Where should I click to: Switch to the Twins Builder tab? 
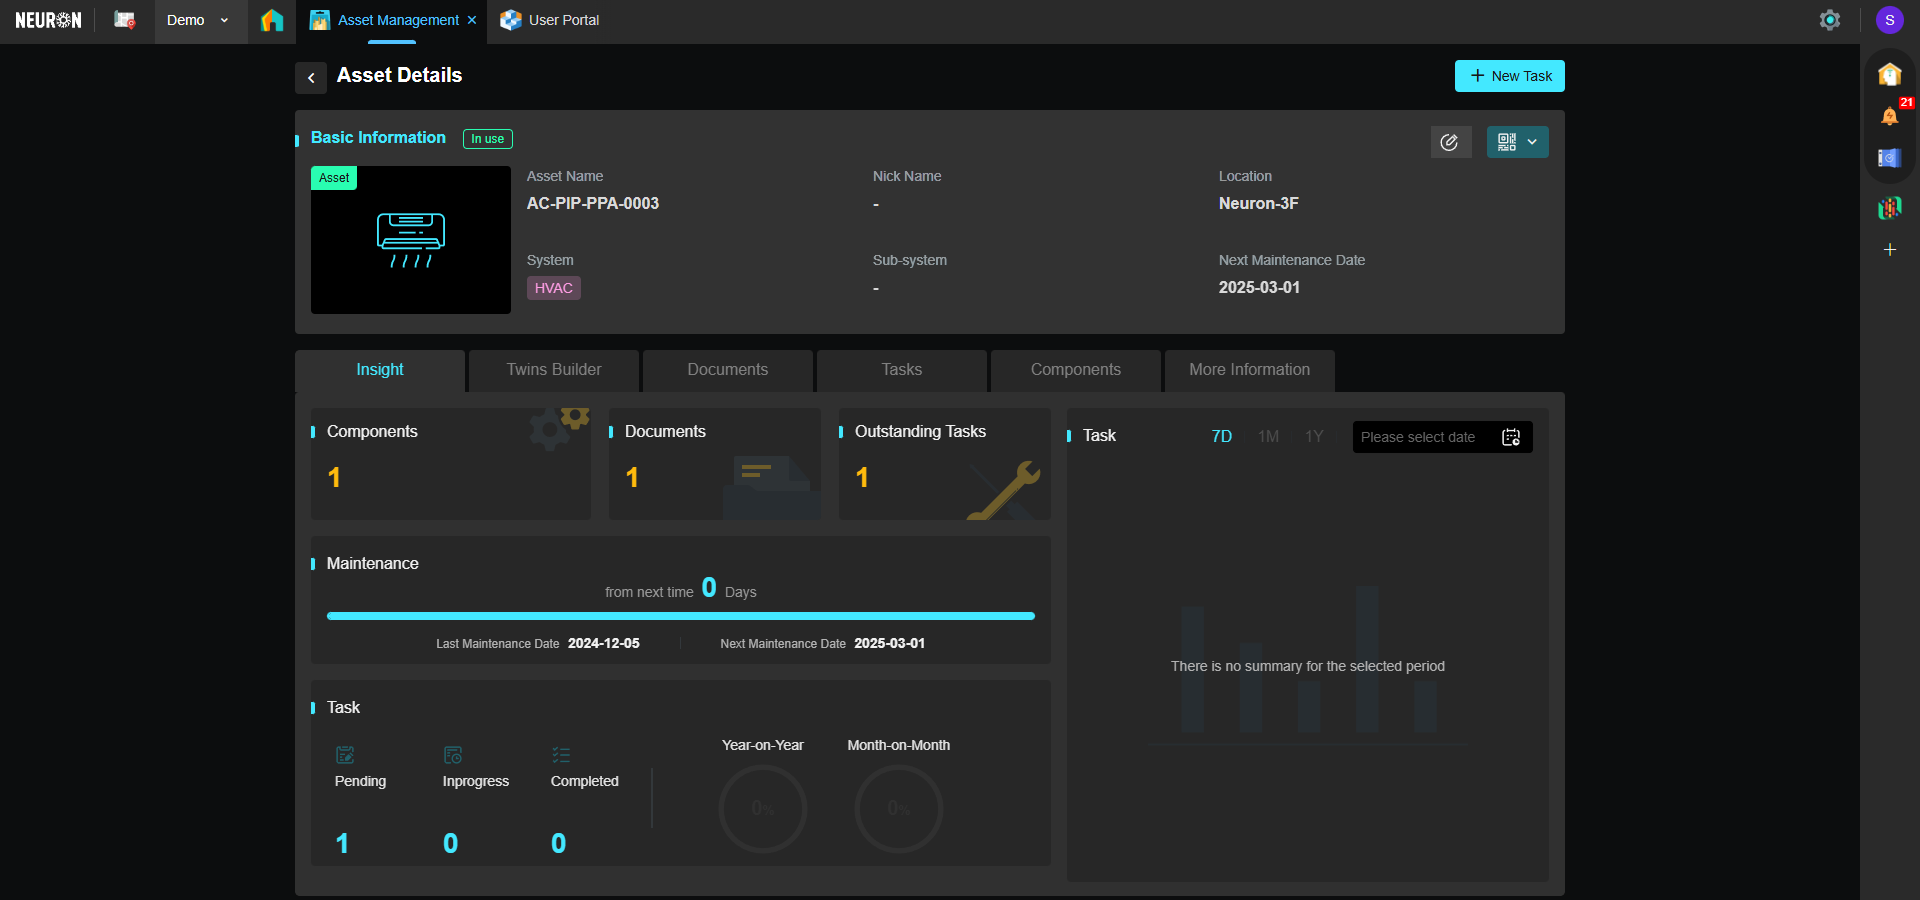pyautogui.click(x=554, y=370)
